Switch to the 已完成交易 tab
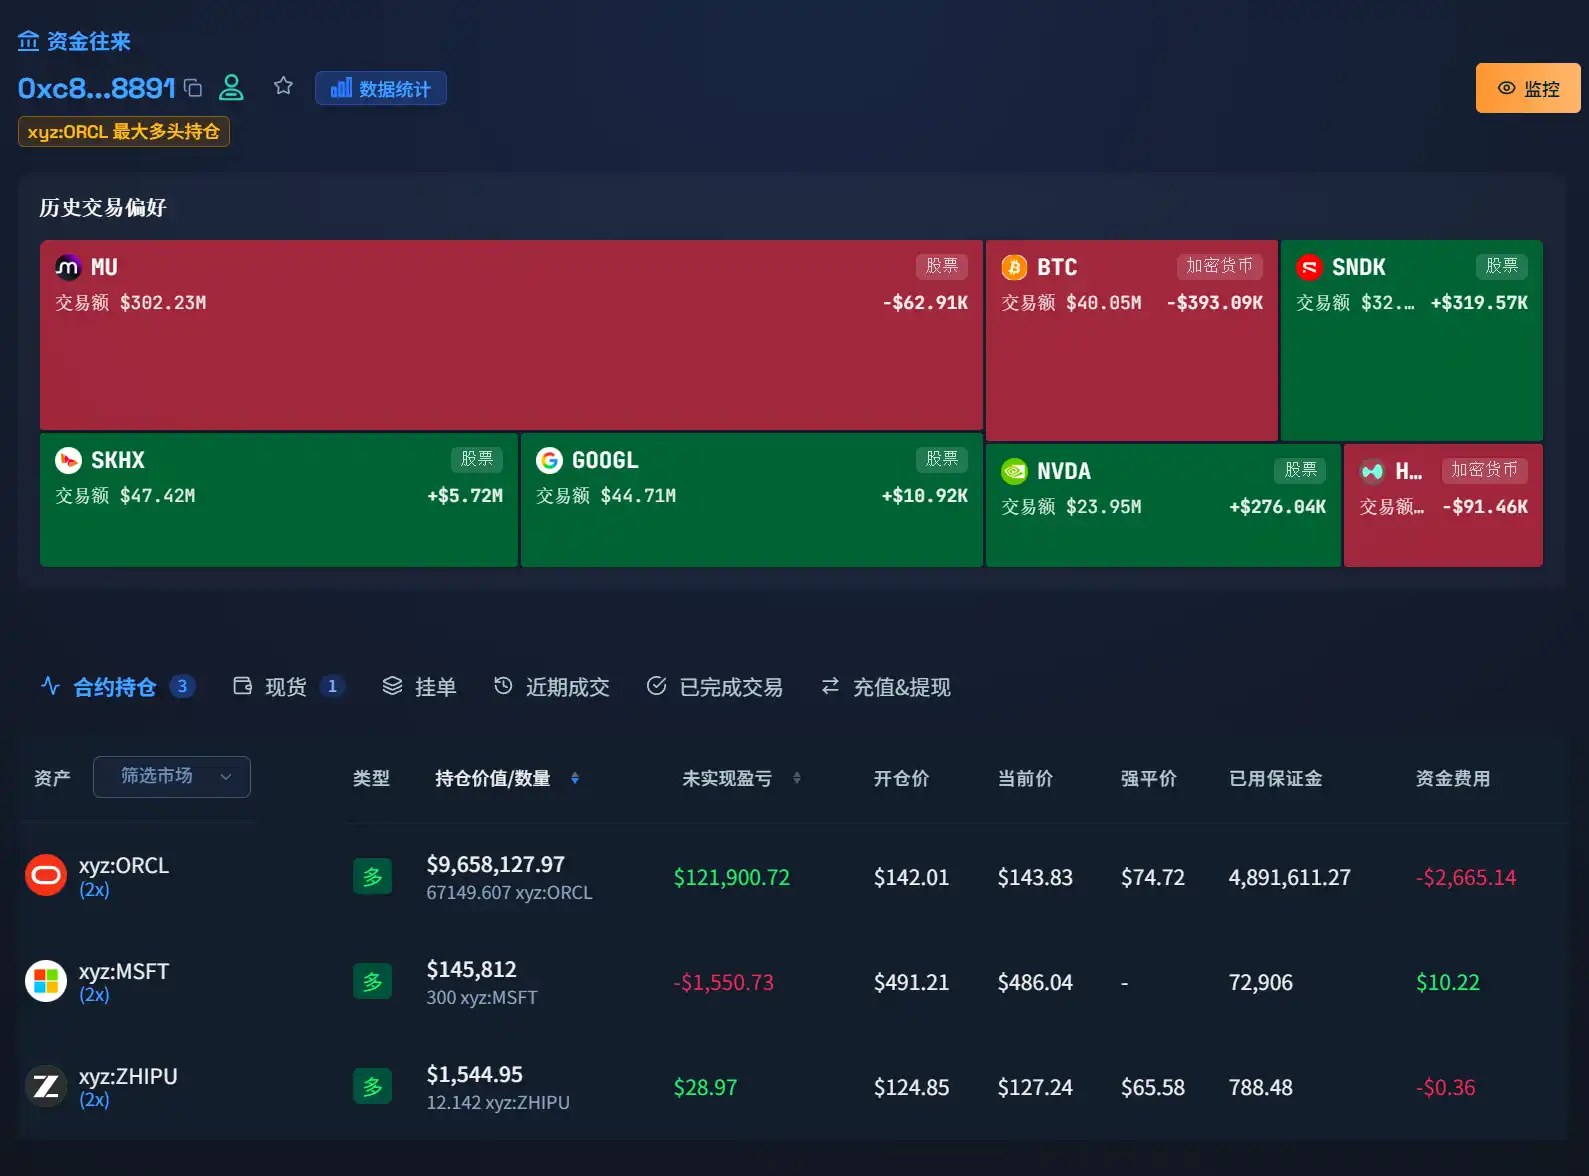Viewport: 1589px width, 1176px height. pos(714,687)
